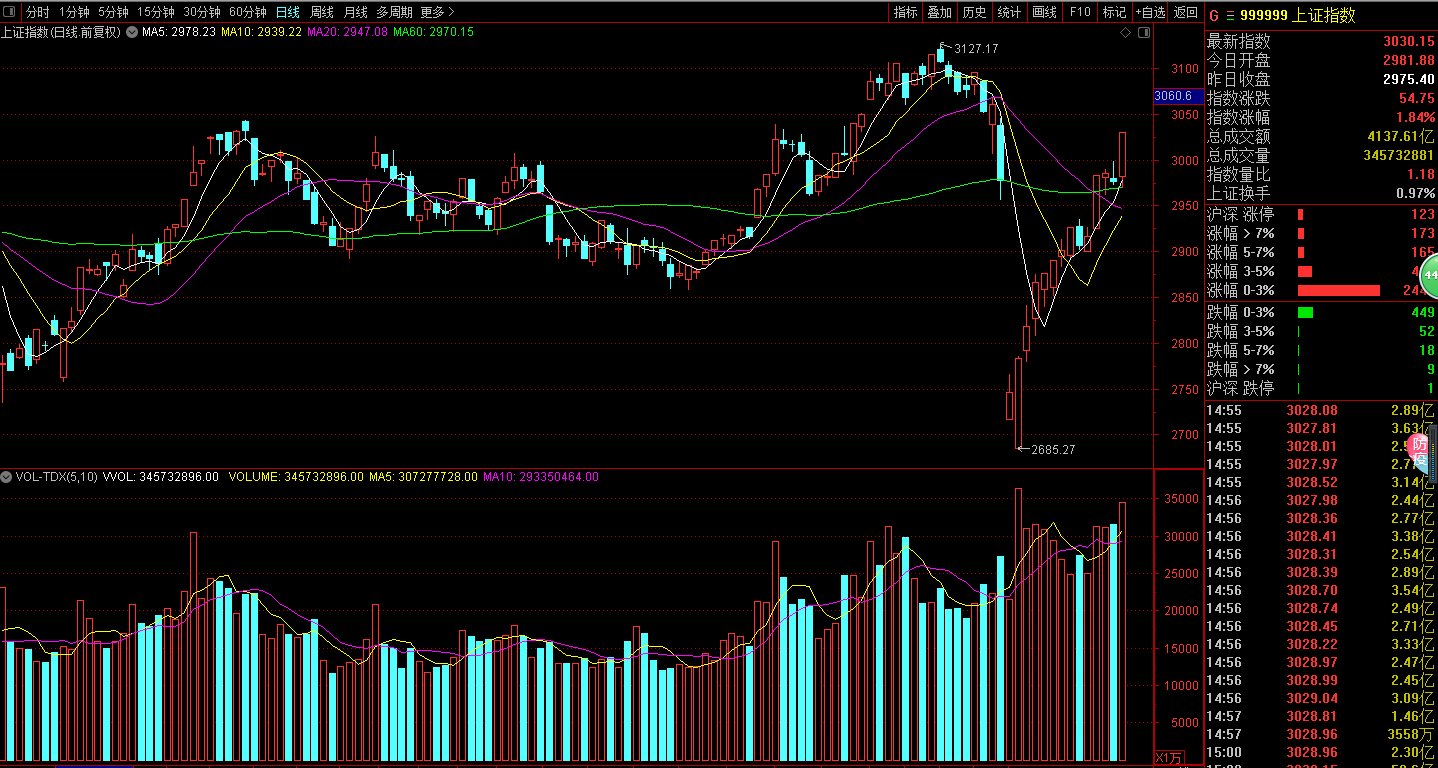The image size is (1438, 768).
Task: Click the 跌幅 > 7% 9 row
Action: pos(1321,369)
